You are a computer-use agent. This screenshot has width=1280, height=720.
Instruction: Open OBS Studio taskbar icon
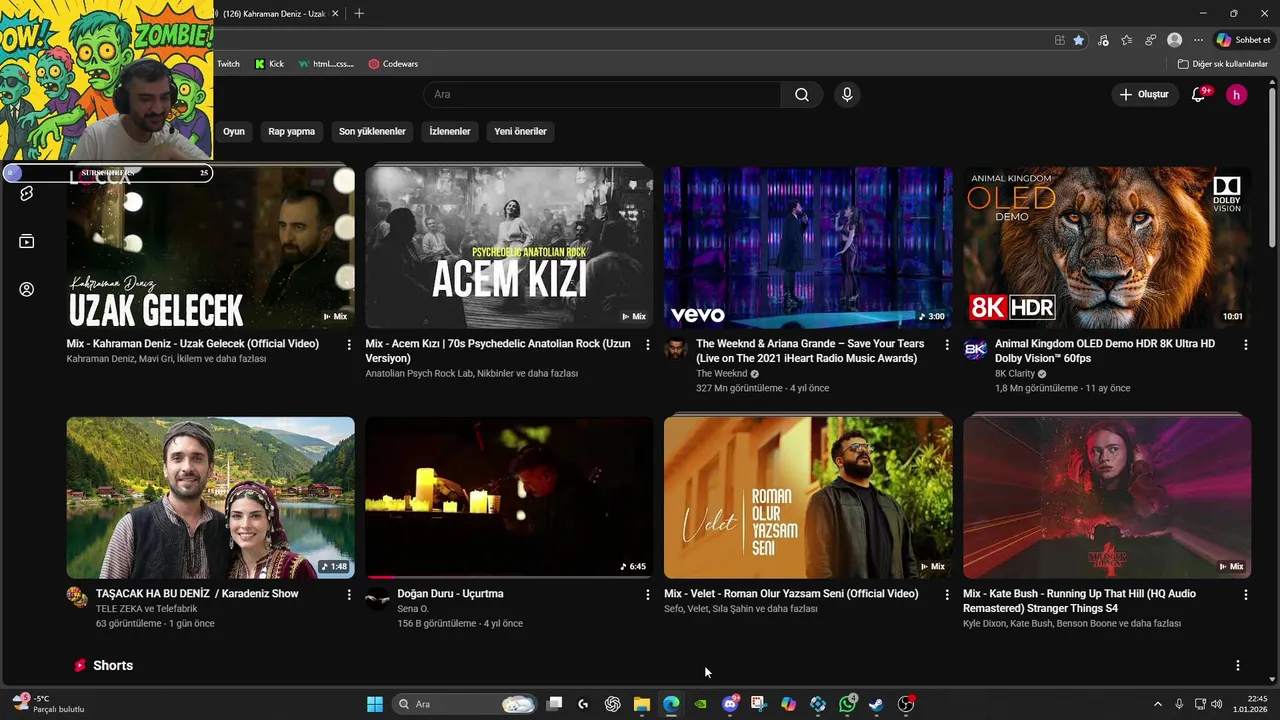click(x=906, y=704)
